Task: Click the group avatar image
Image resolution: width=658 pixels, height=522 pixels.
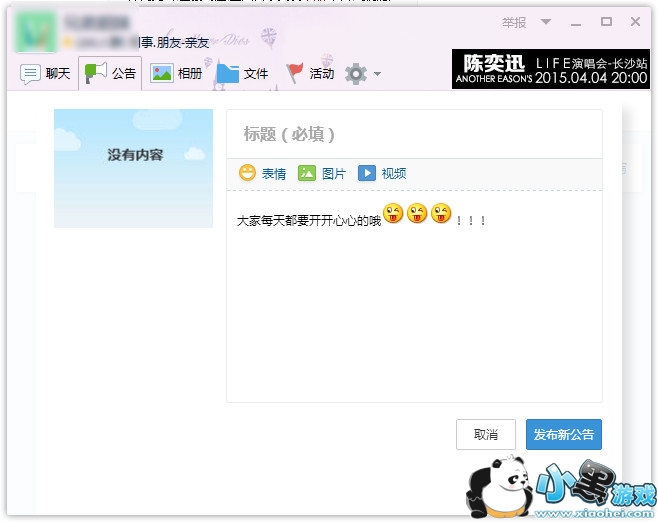Action: tap(36, 32)
